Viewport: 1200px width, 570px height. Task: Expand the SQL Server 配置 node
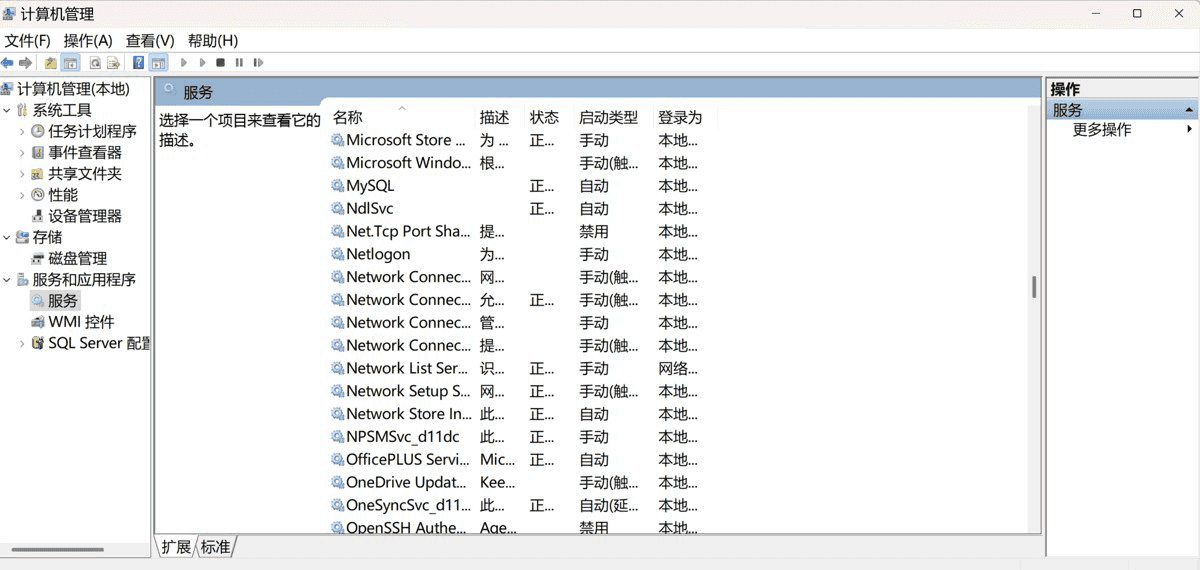pyautogui.click(x=22, y=343)
